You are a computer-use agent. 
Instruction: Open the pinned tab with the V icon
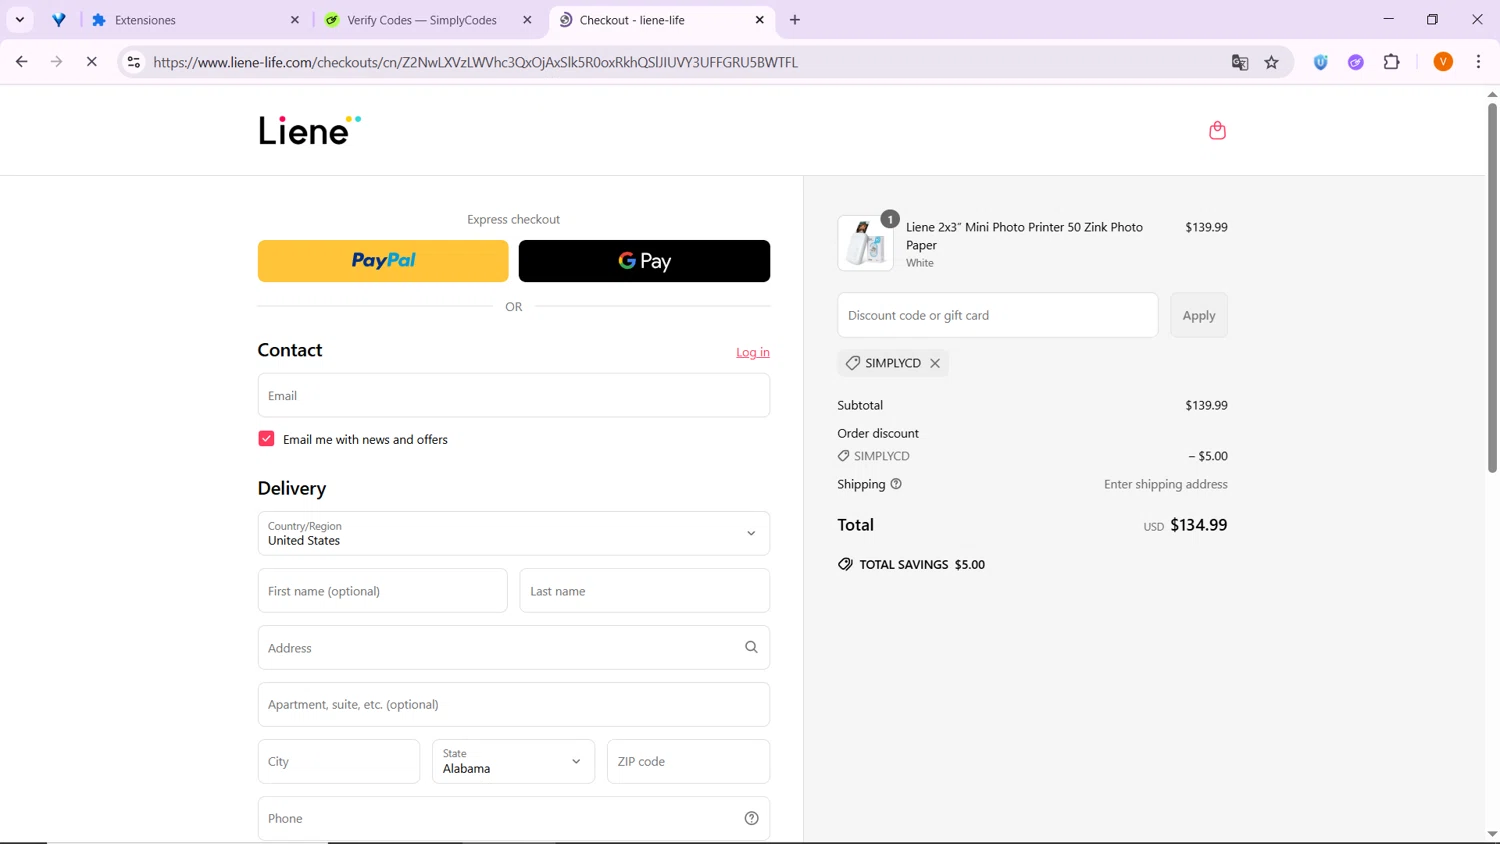point(59,20)
